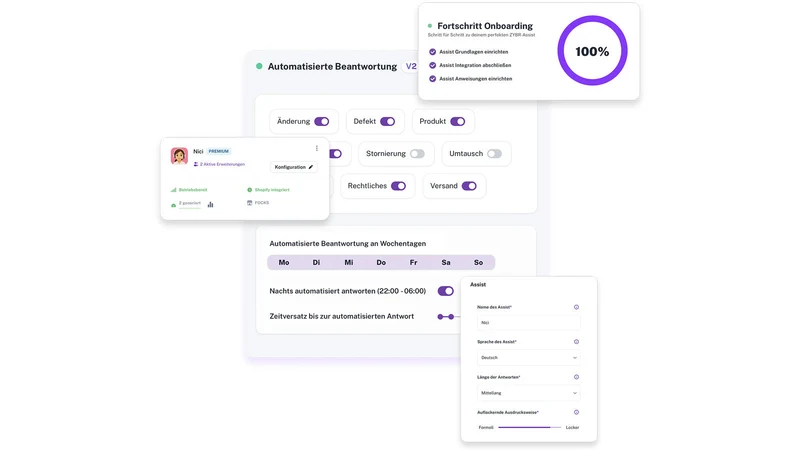Click the Name des Assist input field
This screenshot has height=450, width=800.
pos(528,322)
